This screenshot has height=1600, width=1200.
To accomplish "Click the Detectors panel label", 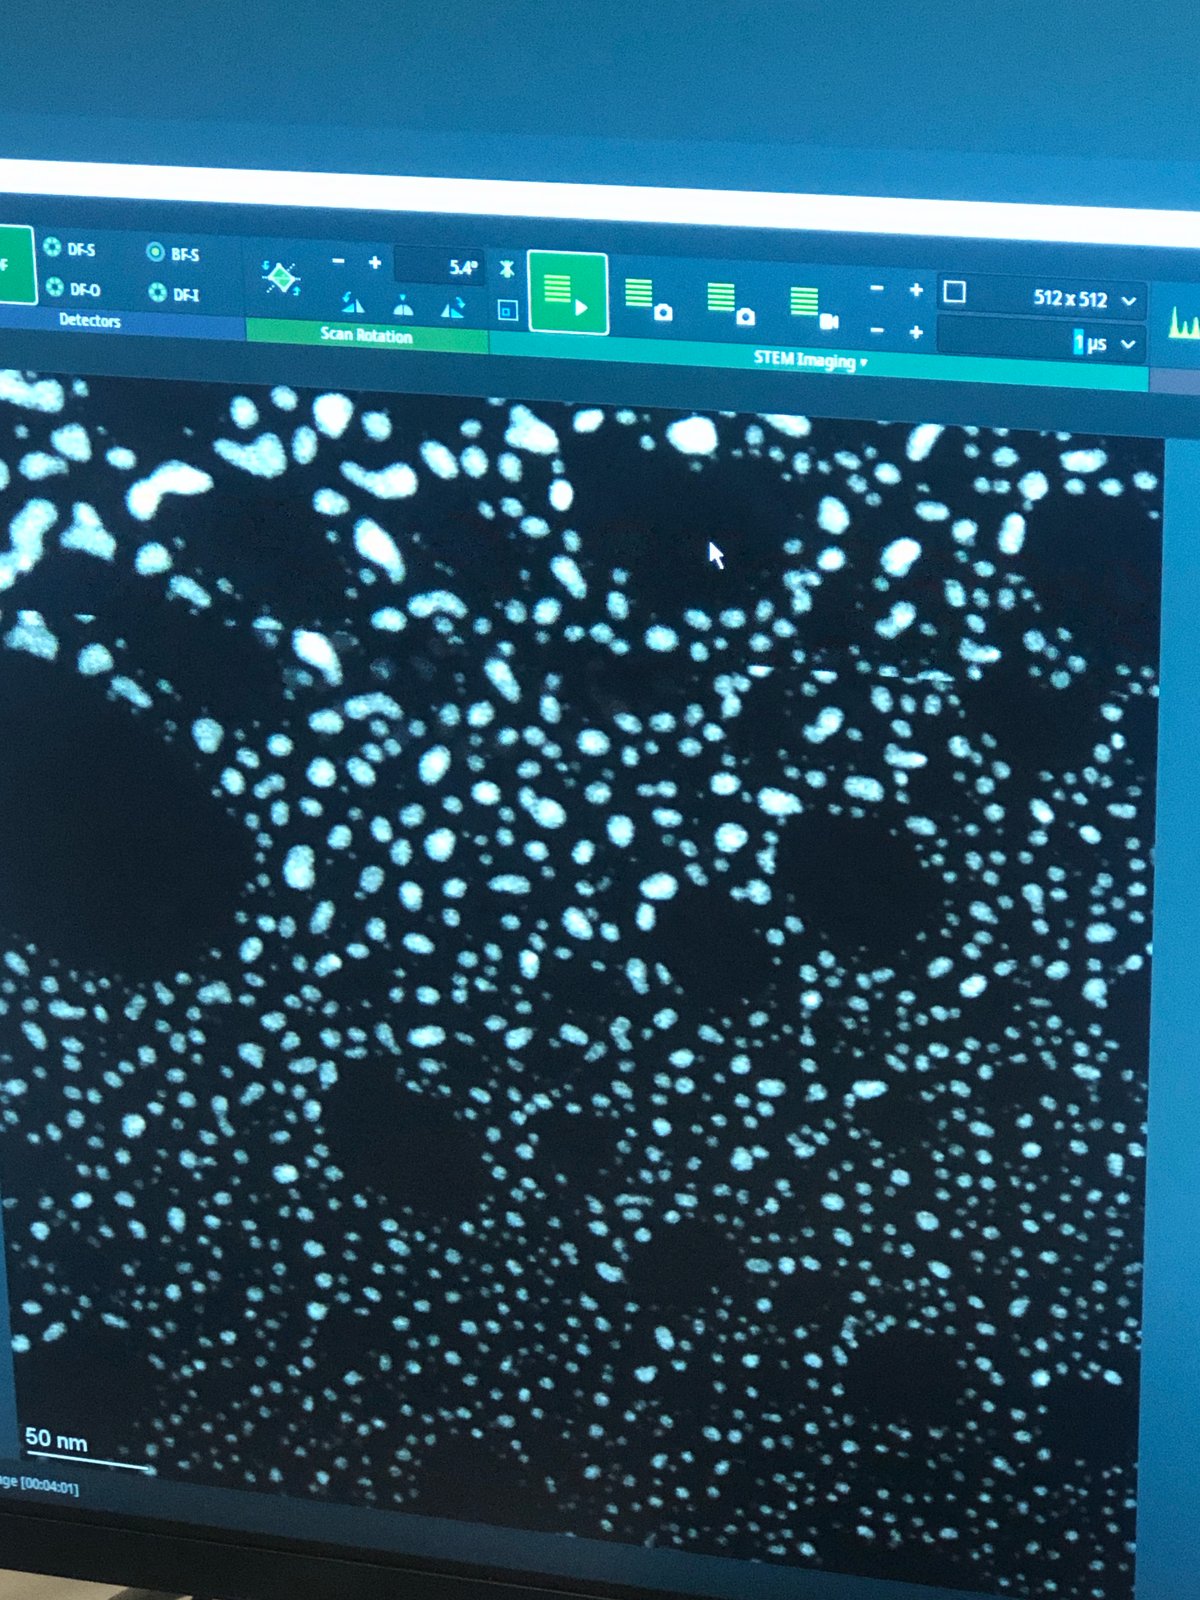I will click(90, 320).
